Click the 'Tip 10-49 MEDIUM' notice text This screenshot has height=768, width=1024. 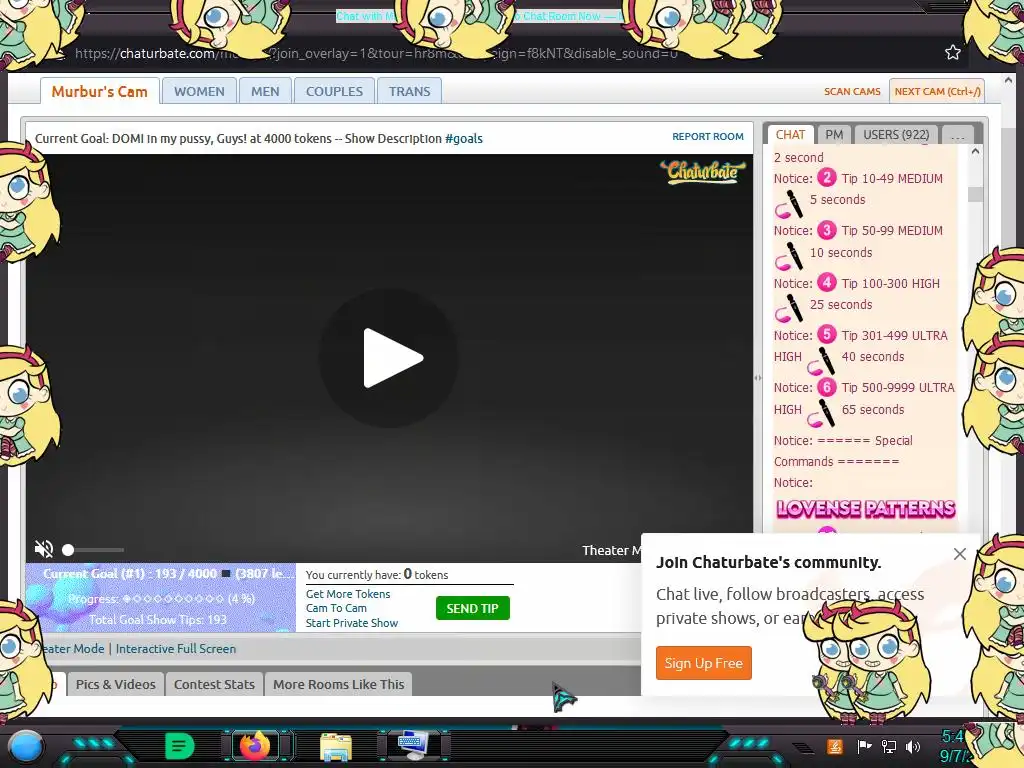[x=891, y=178]
